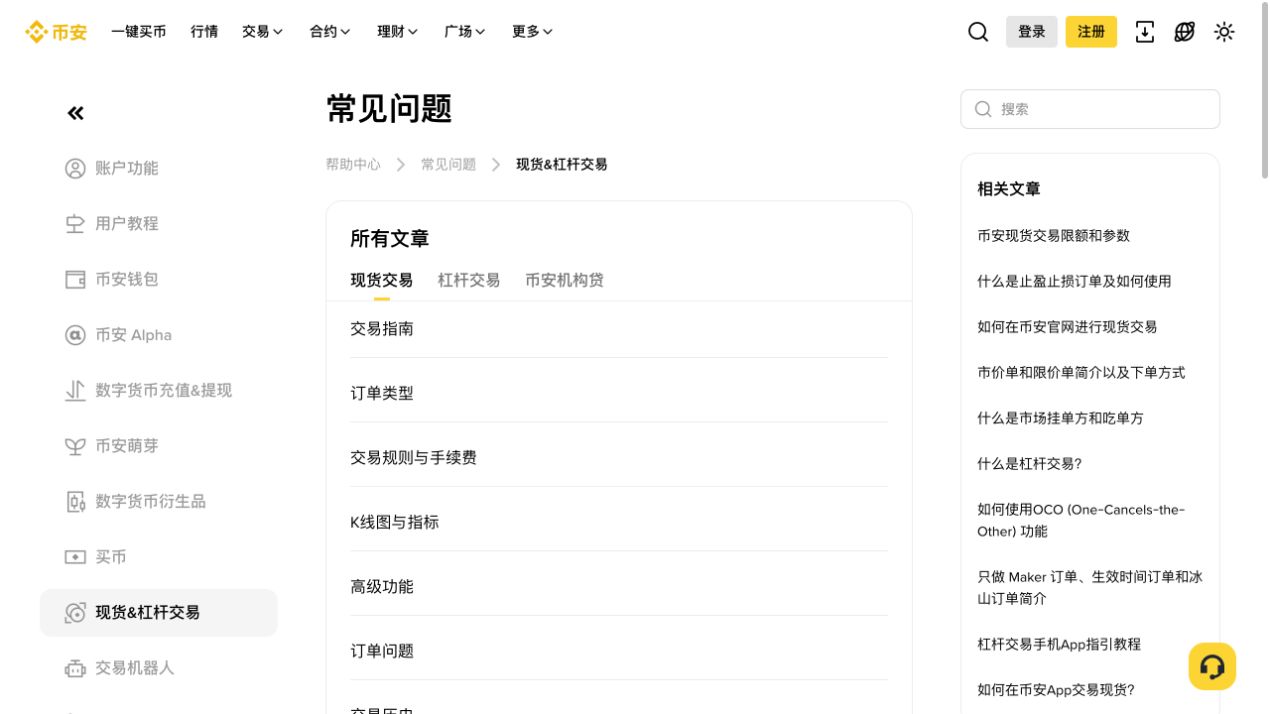Open the language globe icon
The height and width of the screenshot is (714, 1270).
tap(1185, 32)
